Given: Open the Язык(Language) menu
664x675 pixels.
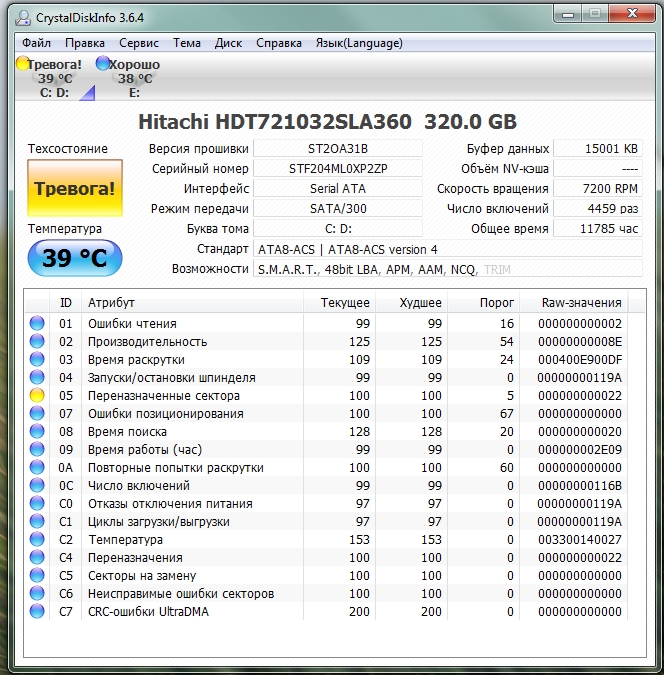Looking at the screenshot, I should [359, 43].
